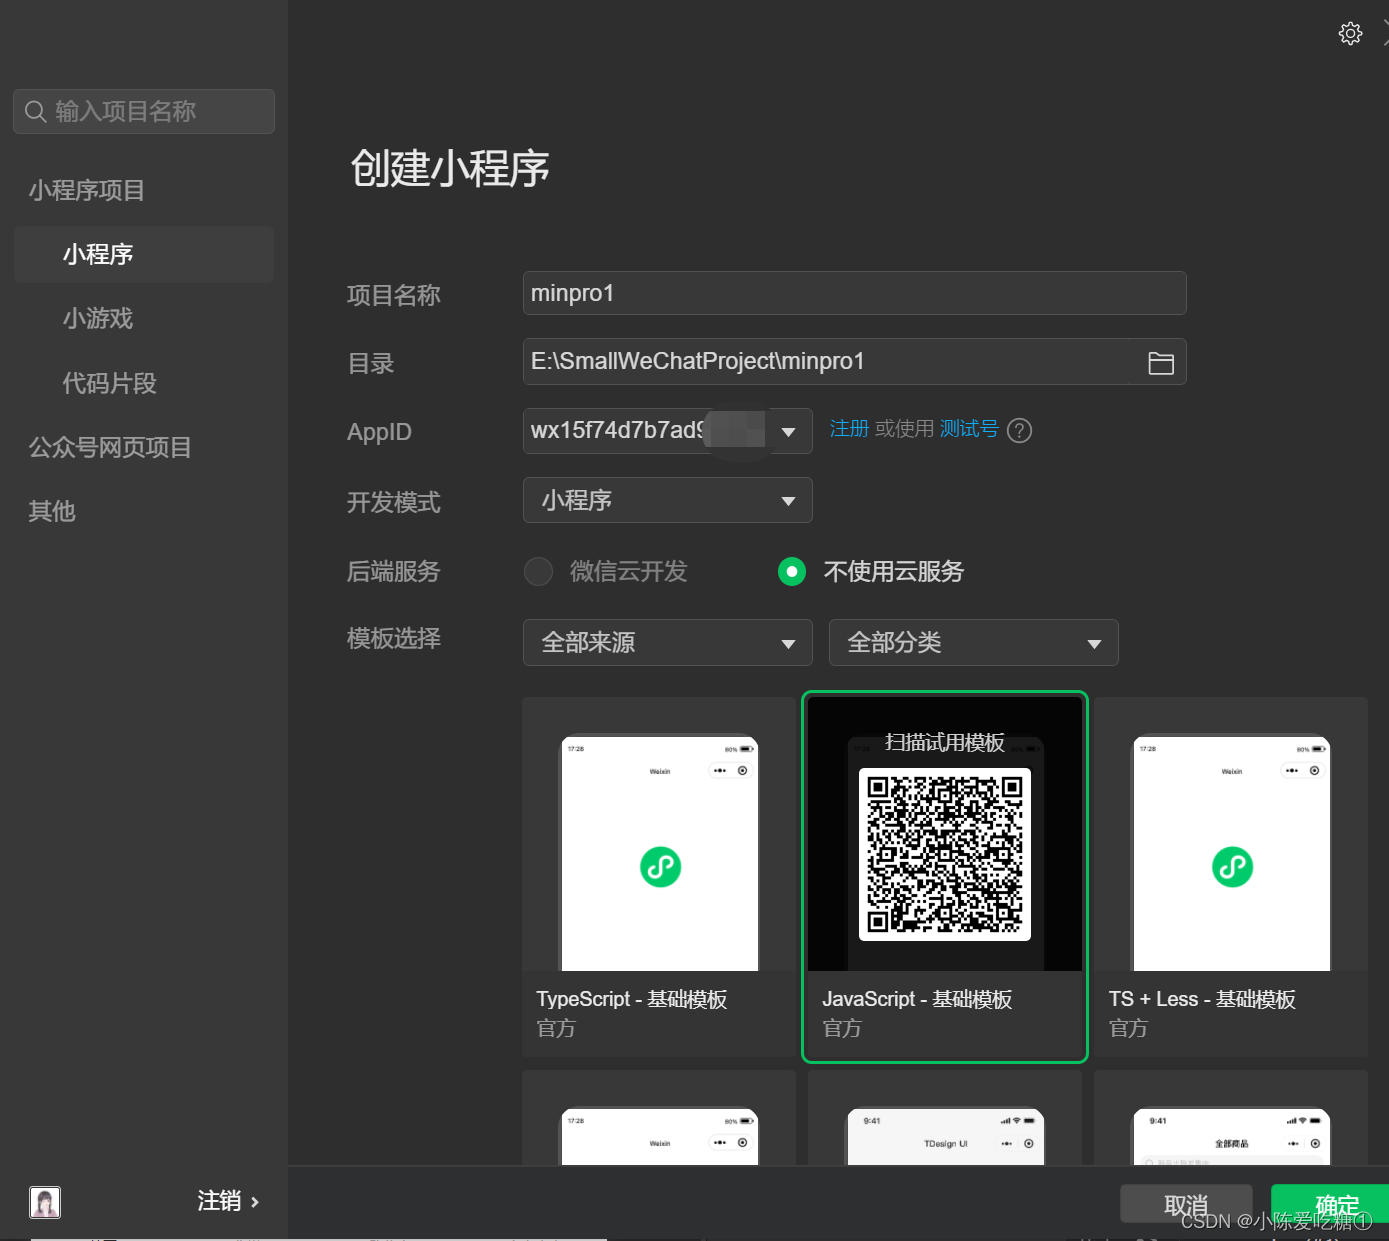Select the 全部商品 template card
Screen dimensions: 1389x1241
coord(1230,1118)
